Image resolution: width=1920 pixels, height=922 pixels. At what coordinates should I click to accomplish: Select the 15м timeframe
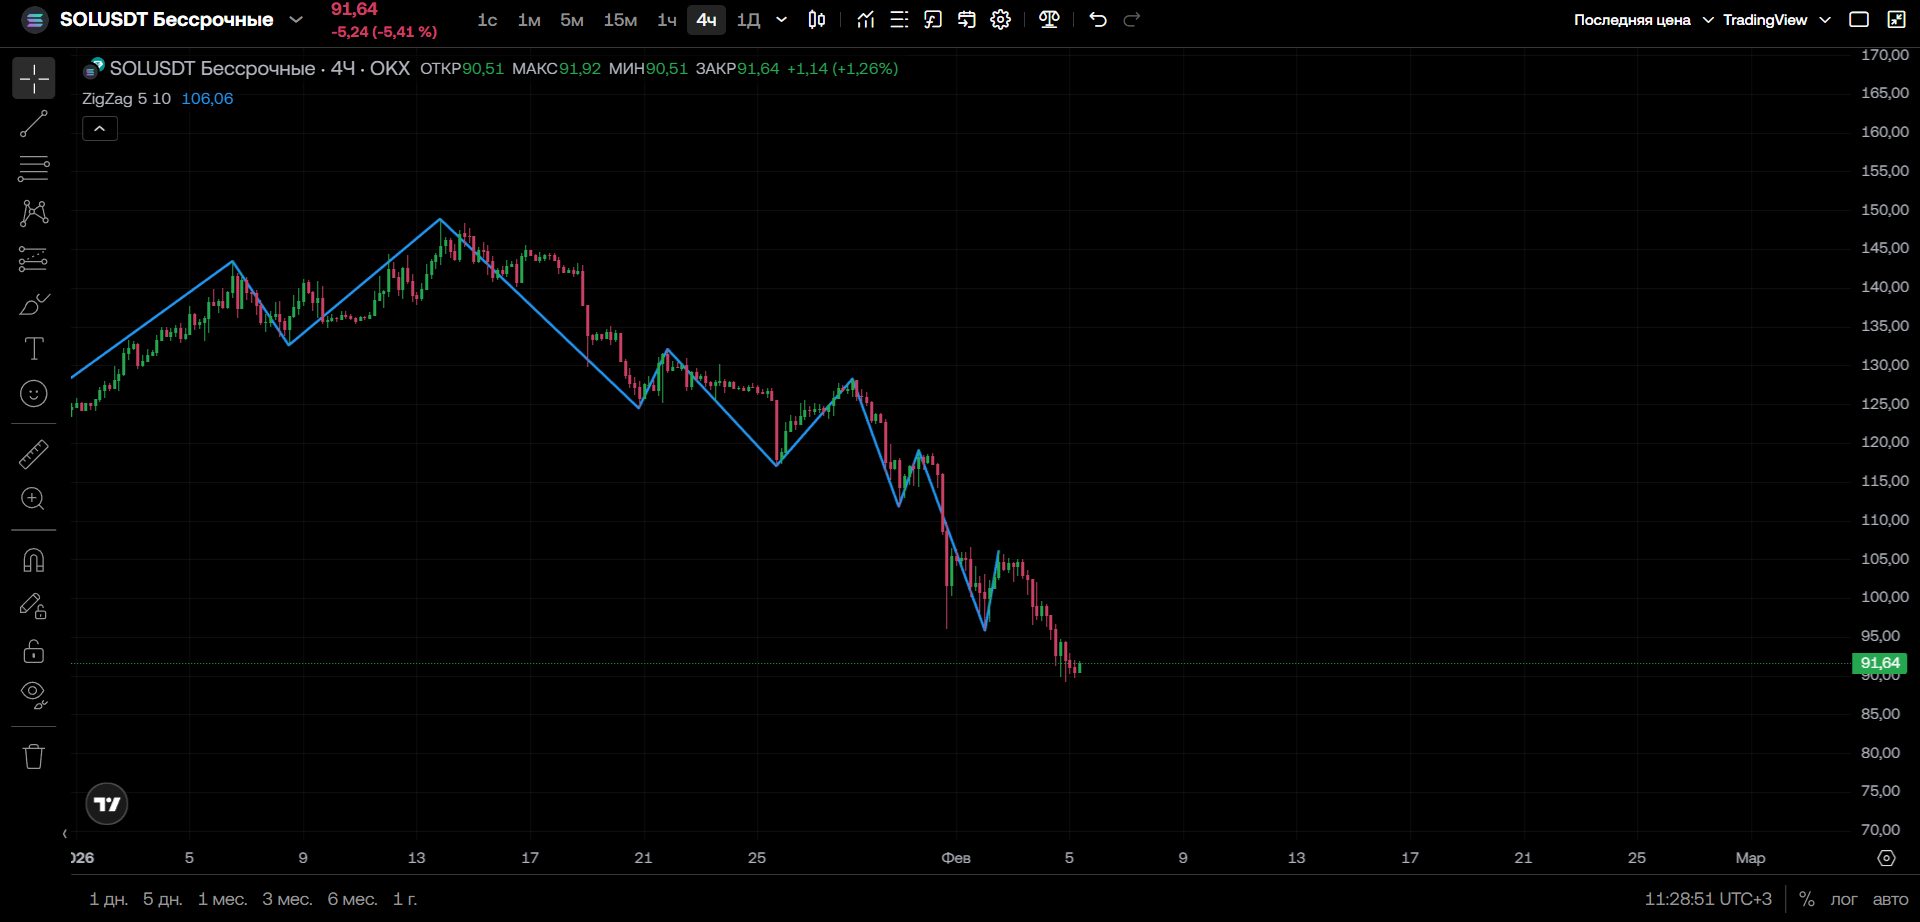coord(620,20)
